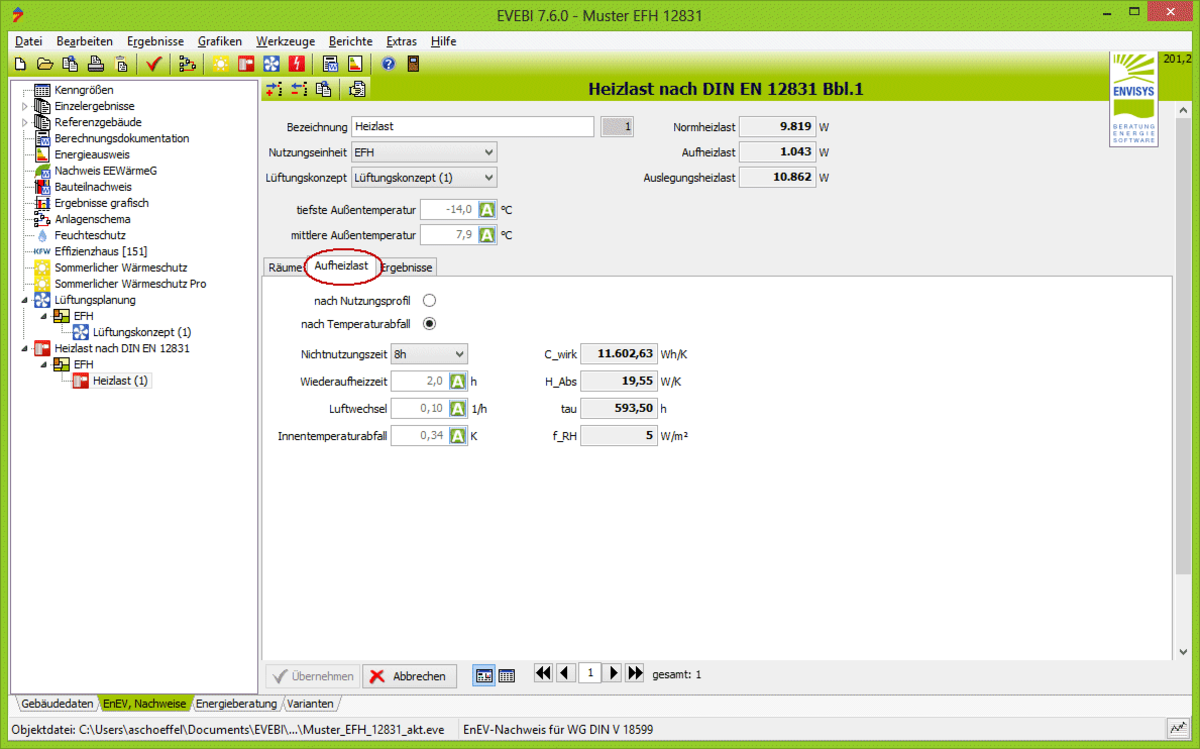Click the clipboard paste toolbar icon
The image size is (1200, 749).
(x=121, y=64)
